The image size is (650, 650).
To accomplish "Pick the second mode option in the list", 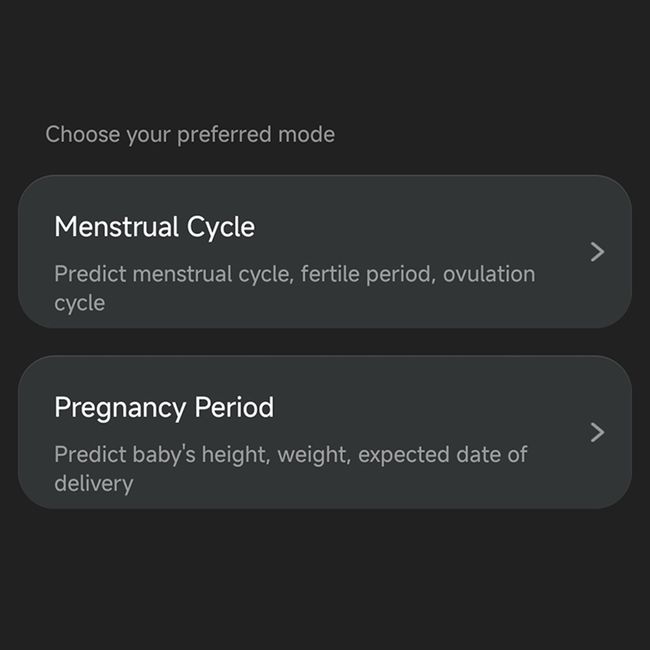I will (x=325, y=432).
